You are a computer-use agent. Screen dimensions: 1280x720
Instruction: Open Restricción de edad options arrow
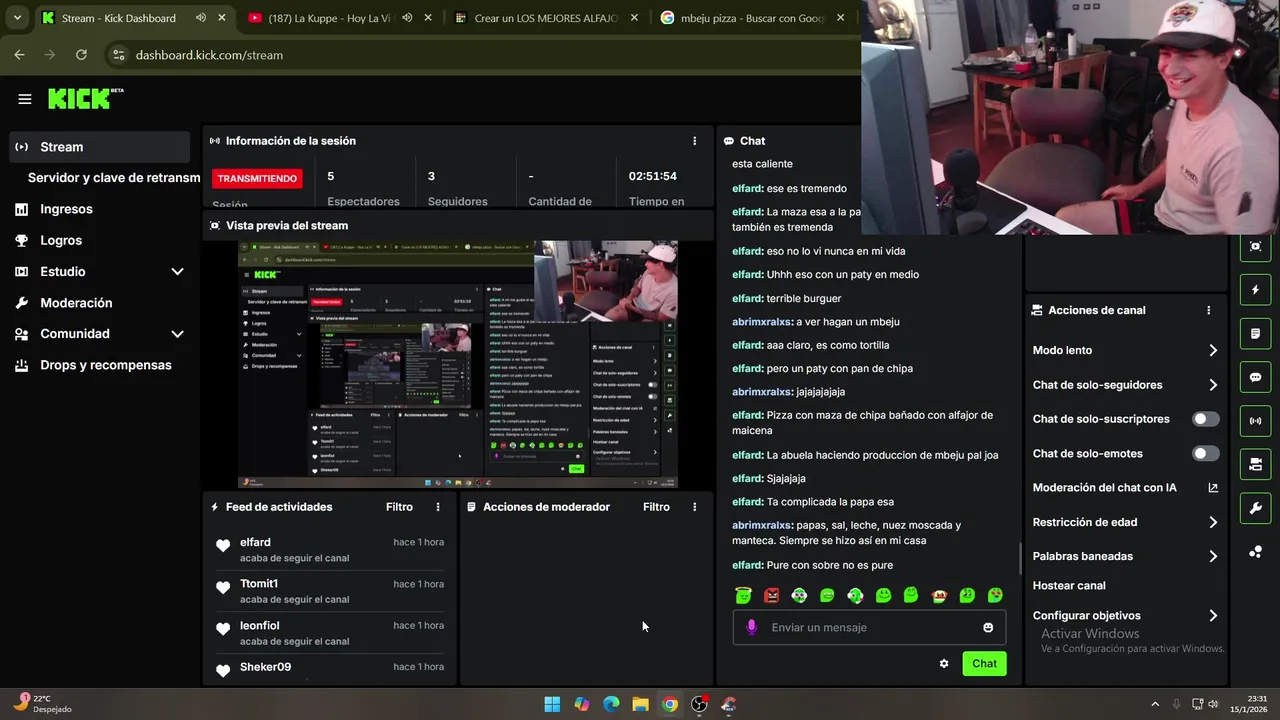1212,522
